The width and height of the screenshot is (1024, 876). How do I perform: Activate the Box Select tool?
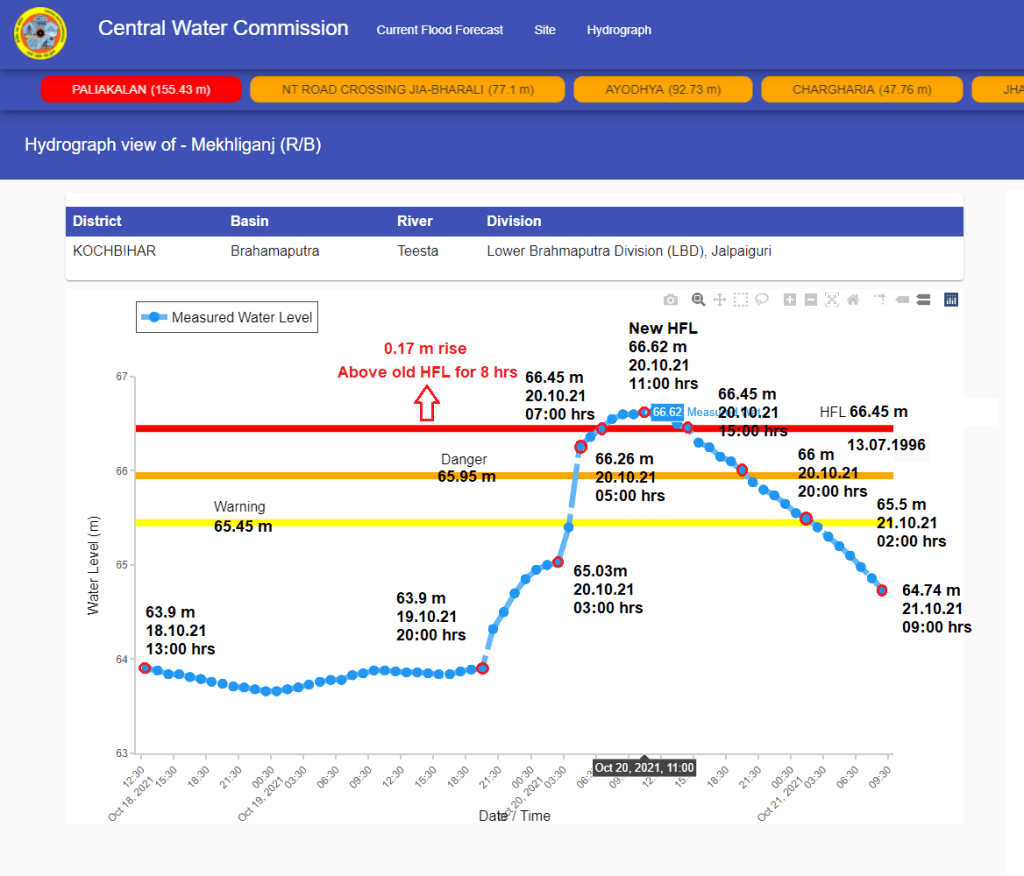click(x=740, y=299)
